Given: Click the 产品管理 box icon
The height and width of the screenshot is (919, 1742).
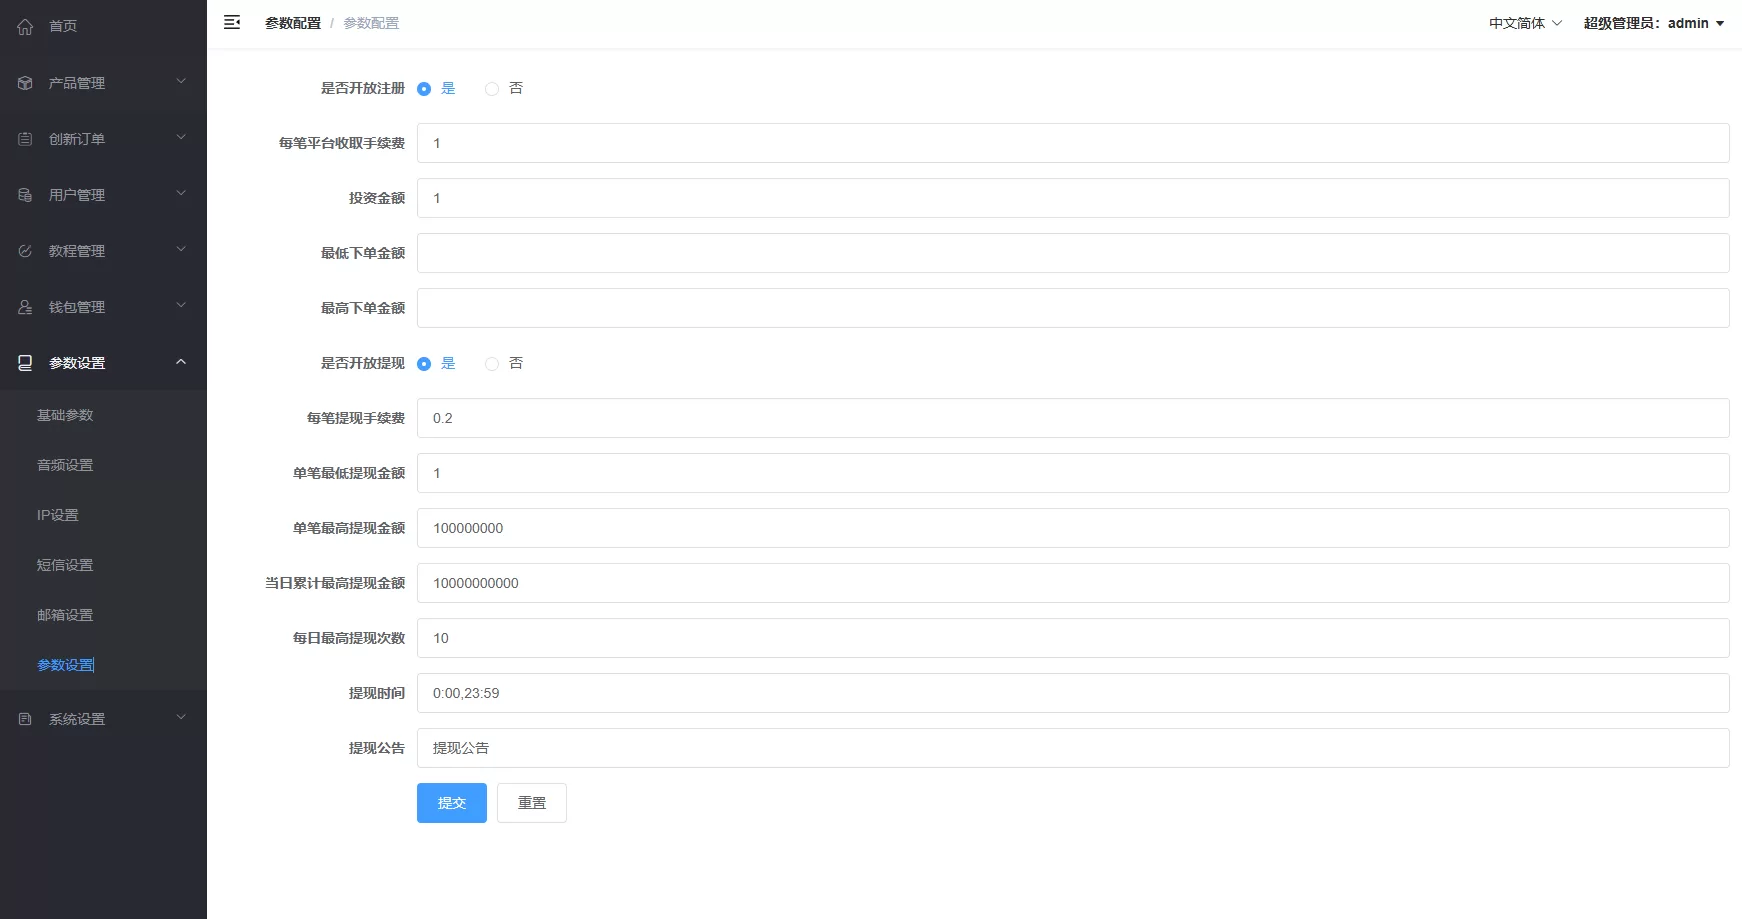Looking at the screenshot, I should tap(25, 83).
